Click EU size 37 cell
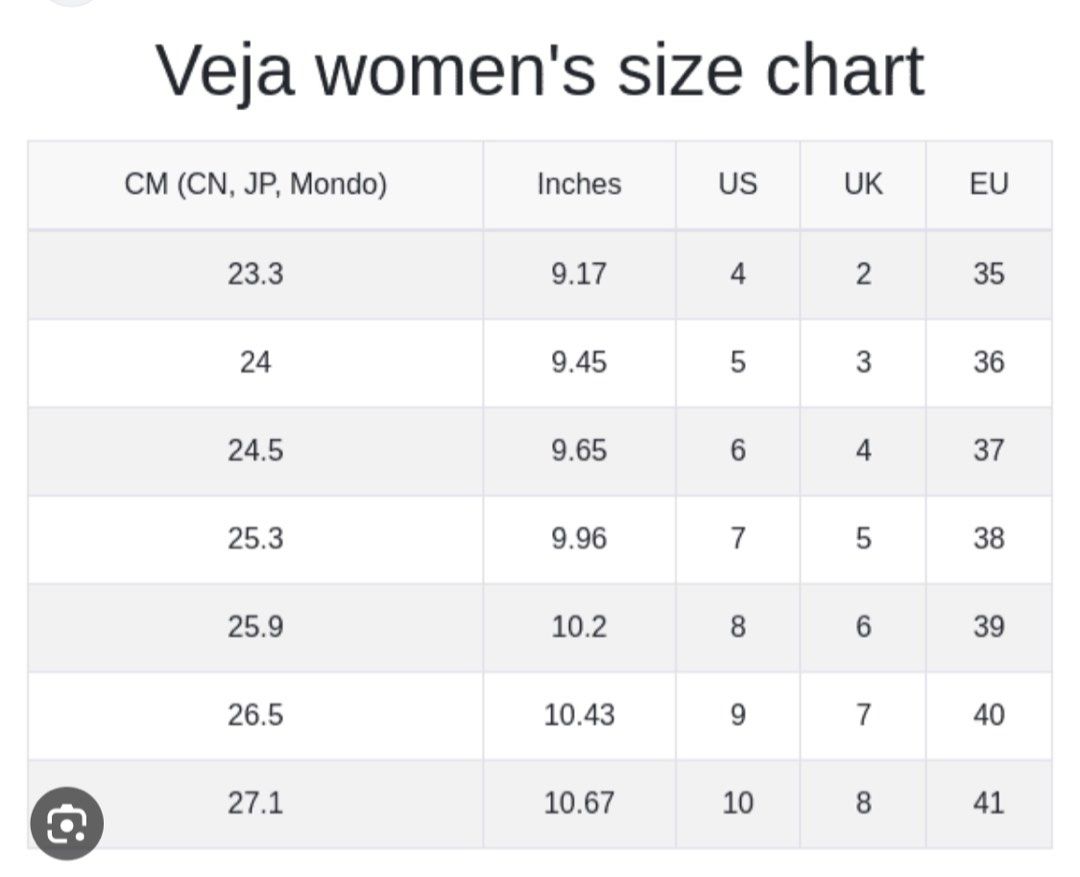The image size is (1080, 877). coord(988,450)
